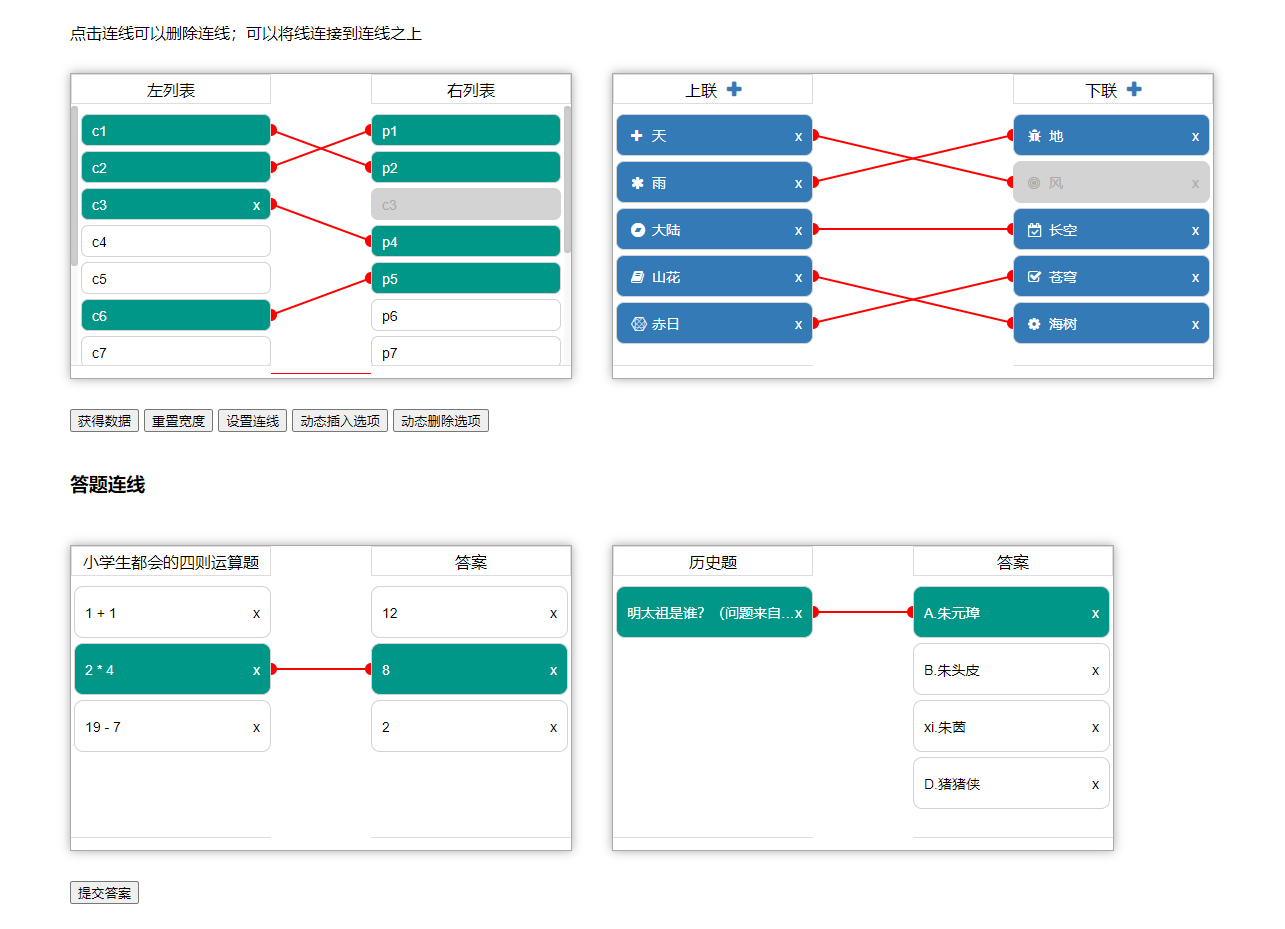The image size is (1285, 929).
Task: Select item p5 in the right list
Action: (466, 279)
